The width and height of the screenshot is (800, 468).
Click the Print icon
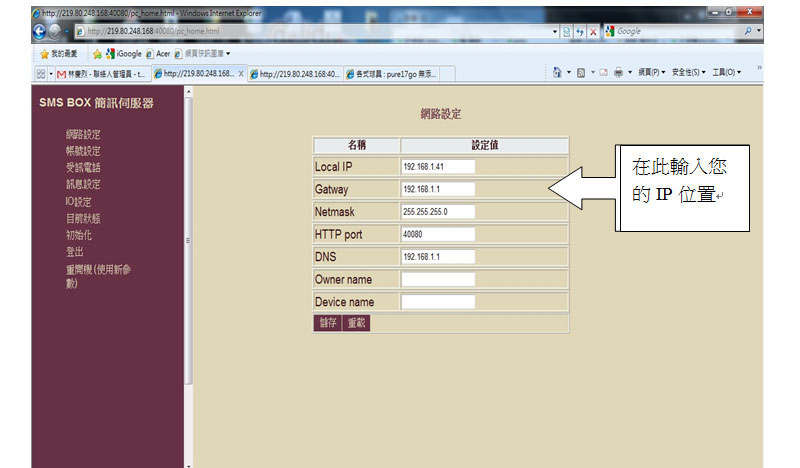(x=618, y=72)
